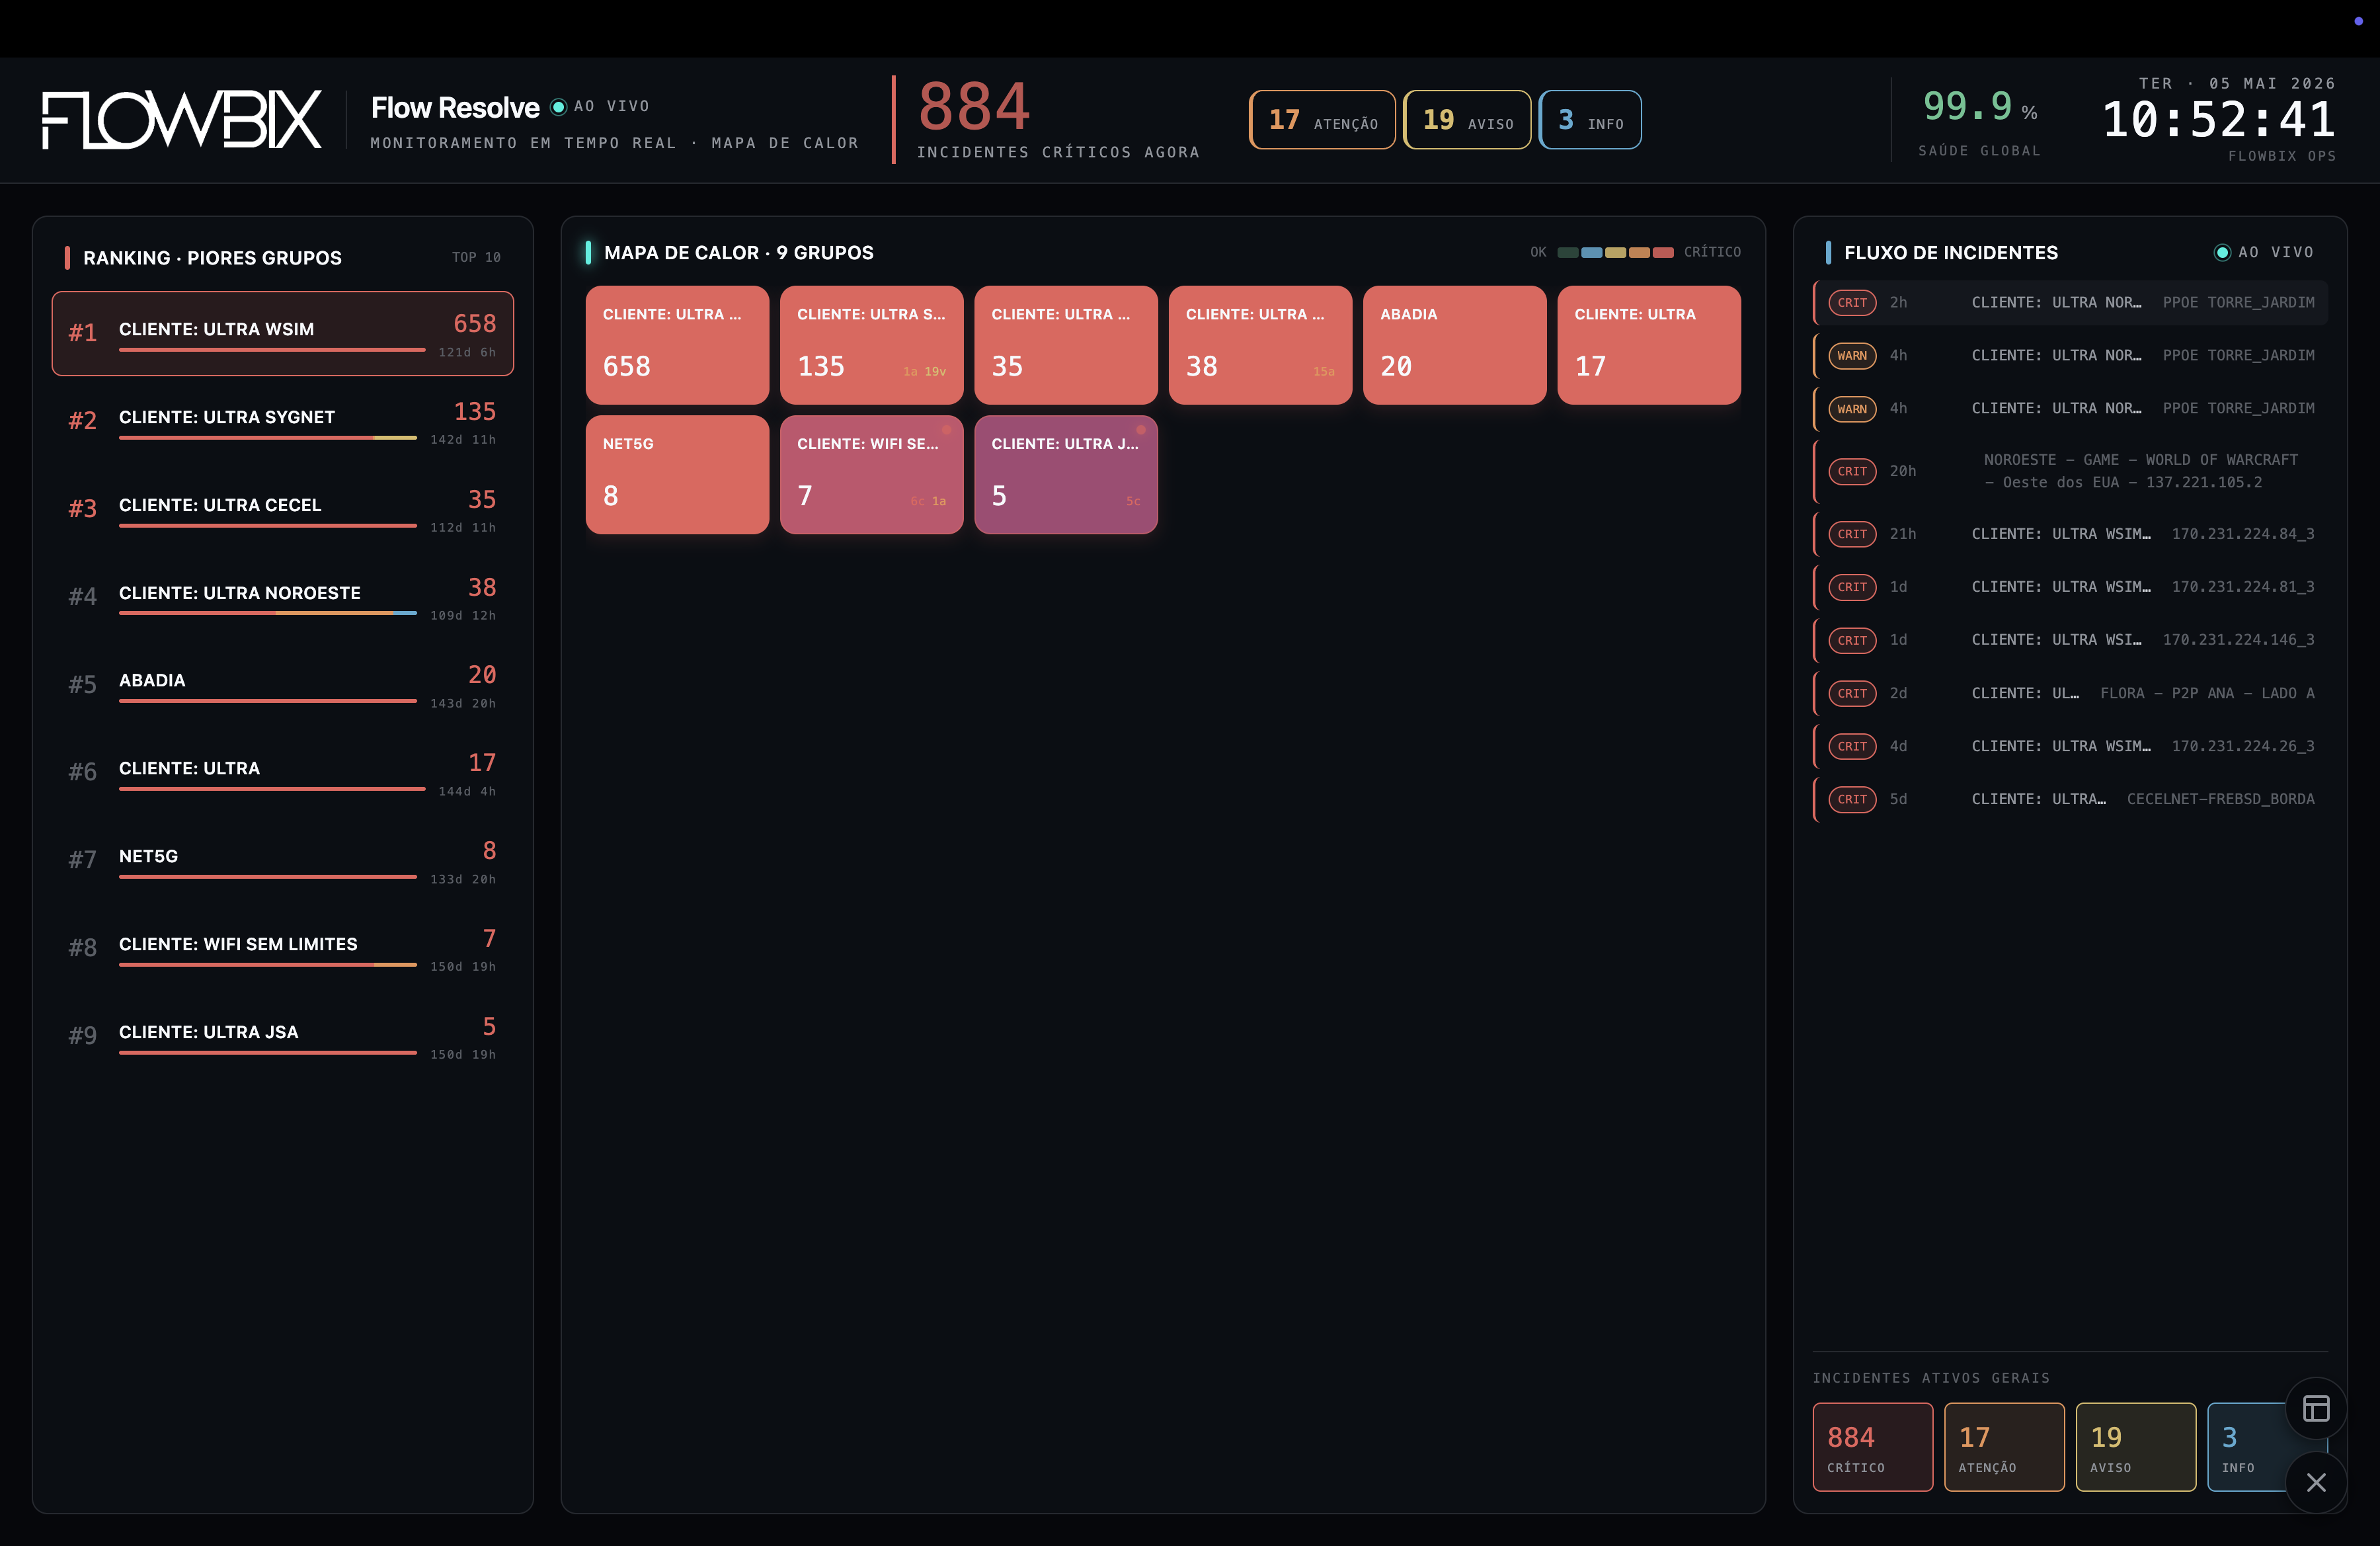Close the floating panel with X button
This screenshot has width=2380, height=1546.
point(2316,1482)
